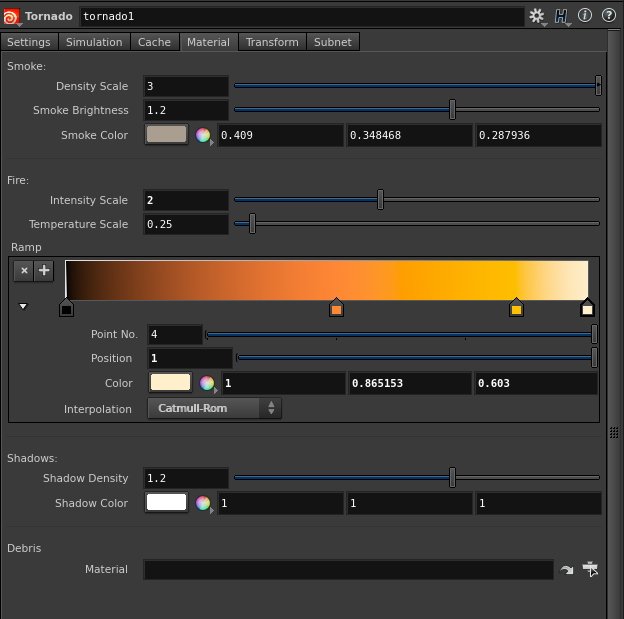Select the black ramp marker

pyautogui.click(x=66, y=308)
